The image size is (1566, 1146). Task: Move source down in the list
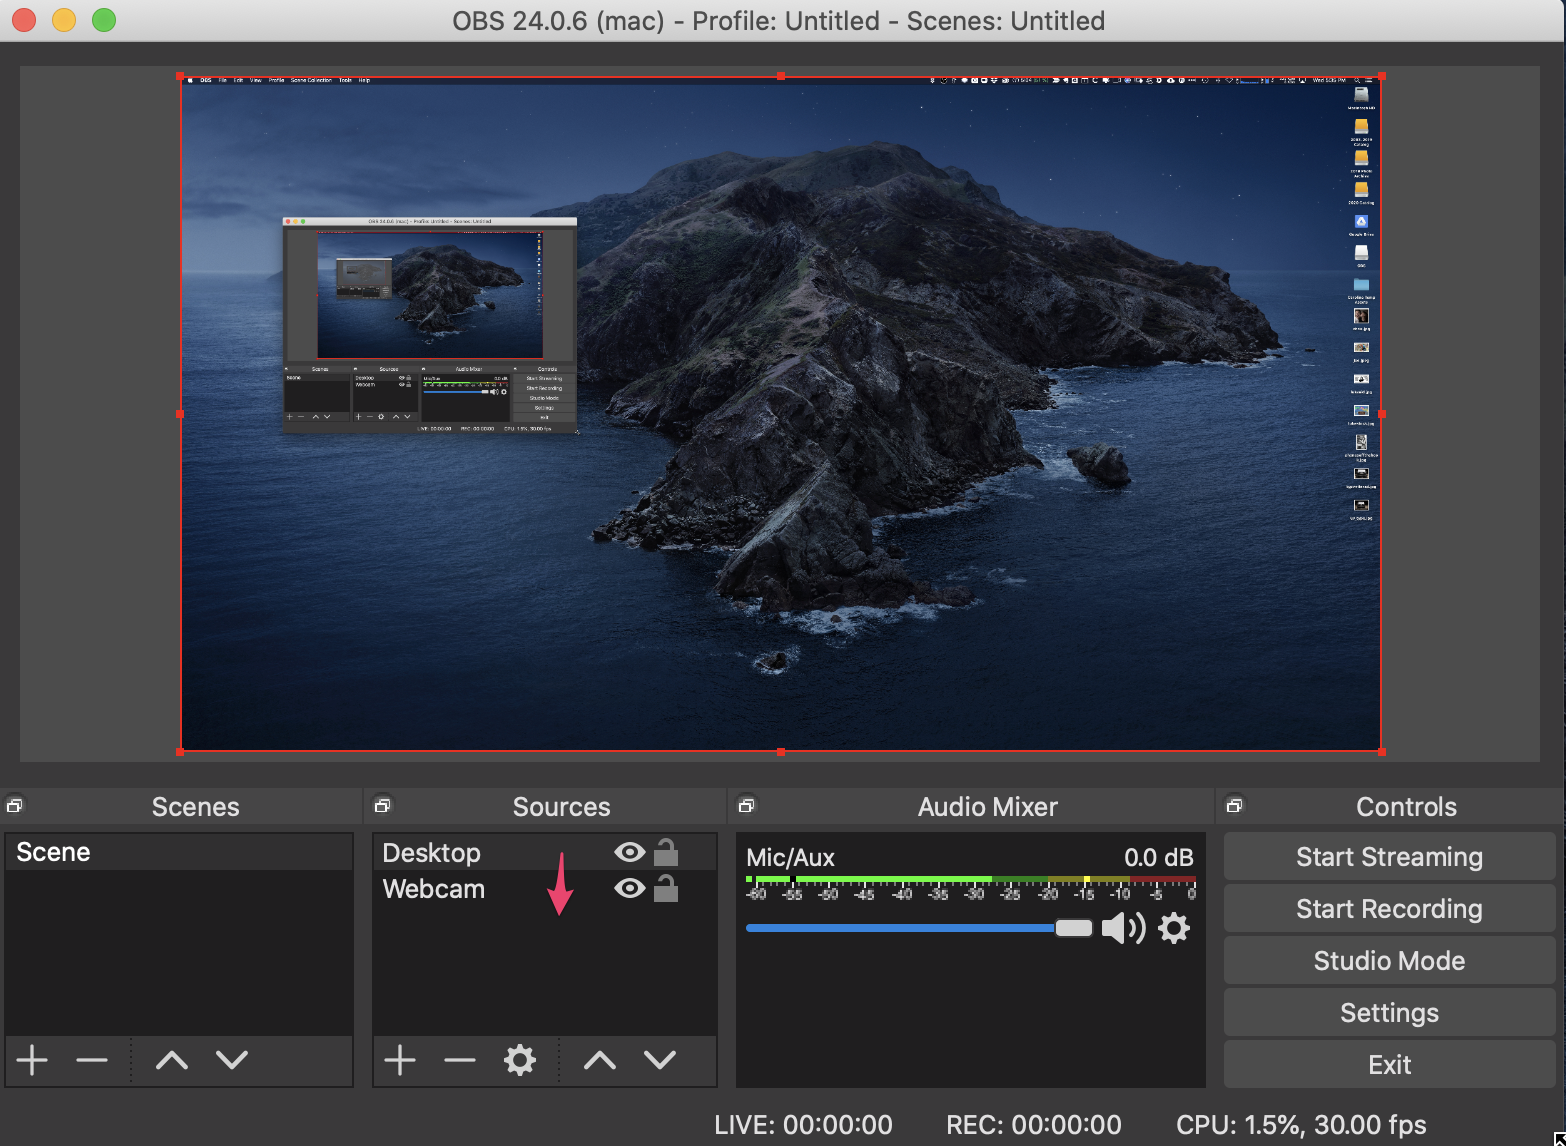[660, 1060]
